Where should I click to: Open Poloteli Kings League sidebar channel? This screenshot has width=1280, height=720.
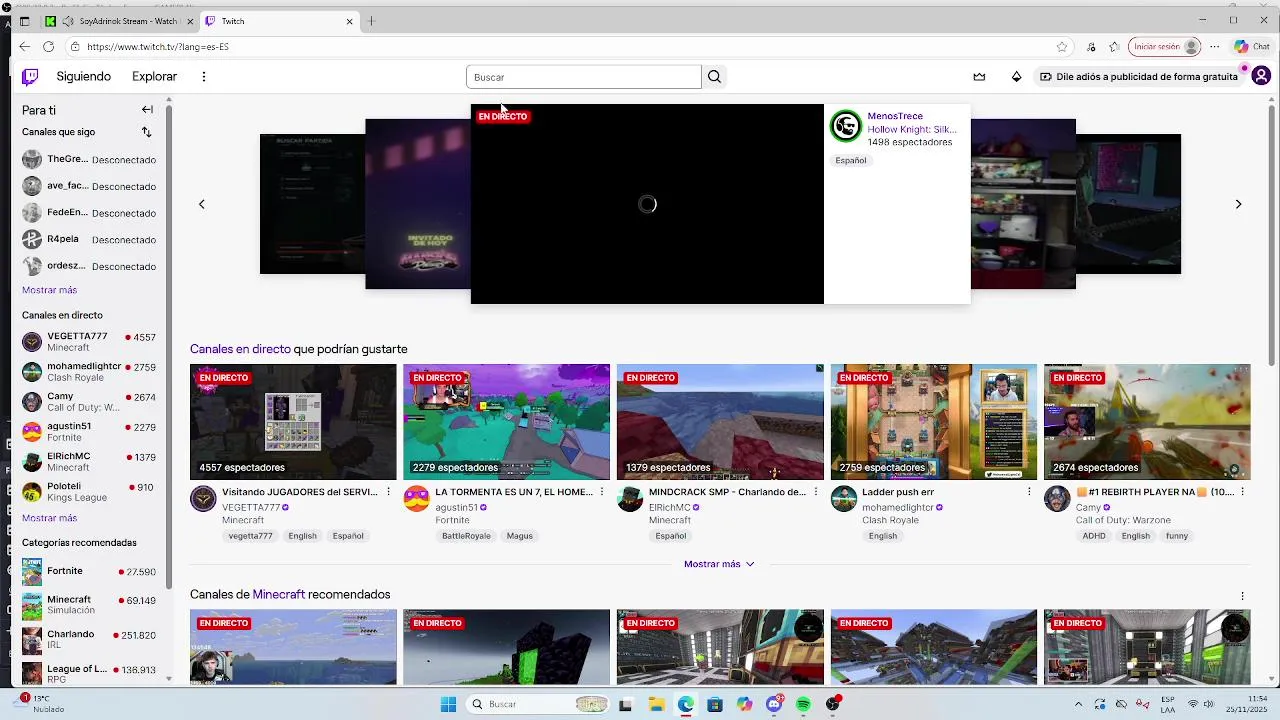(x=89, y=492)
